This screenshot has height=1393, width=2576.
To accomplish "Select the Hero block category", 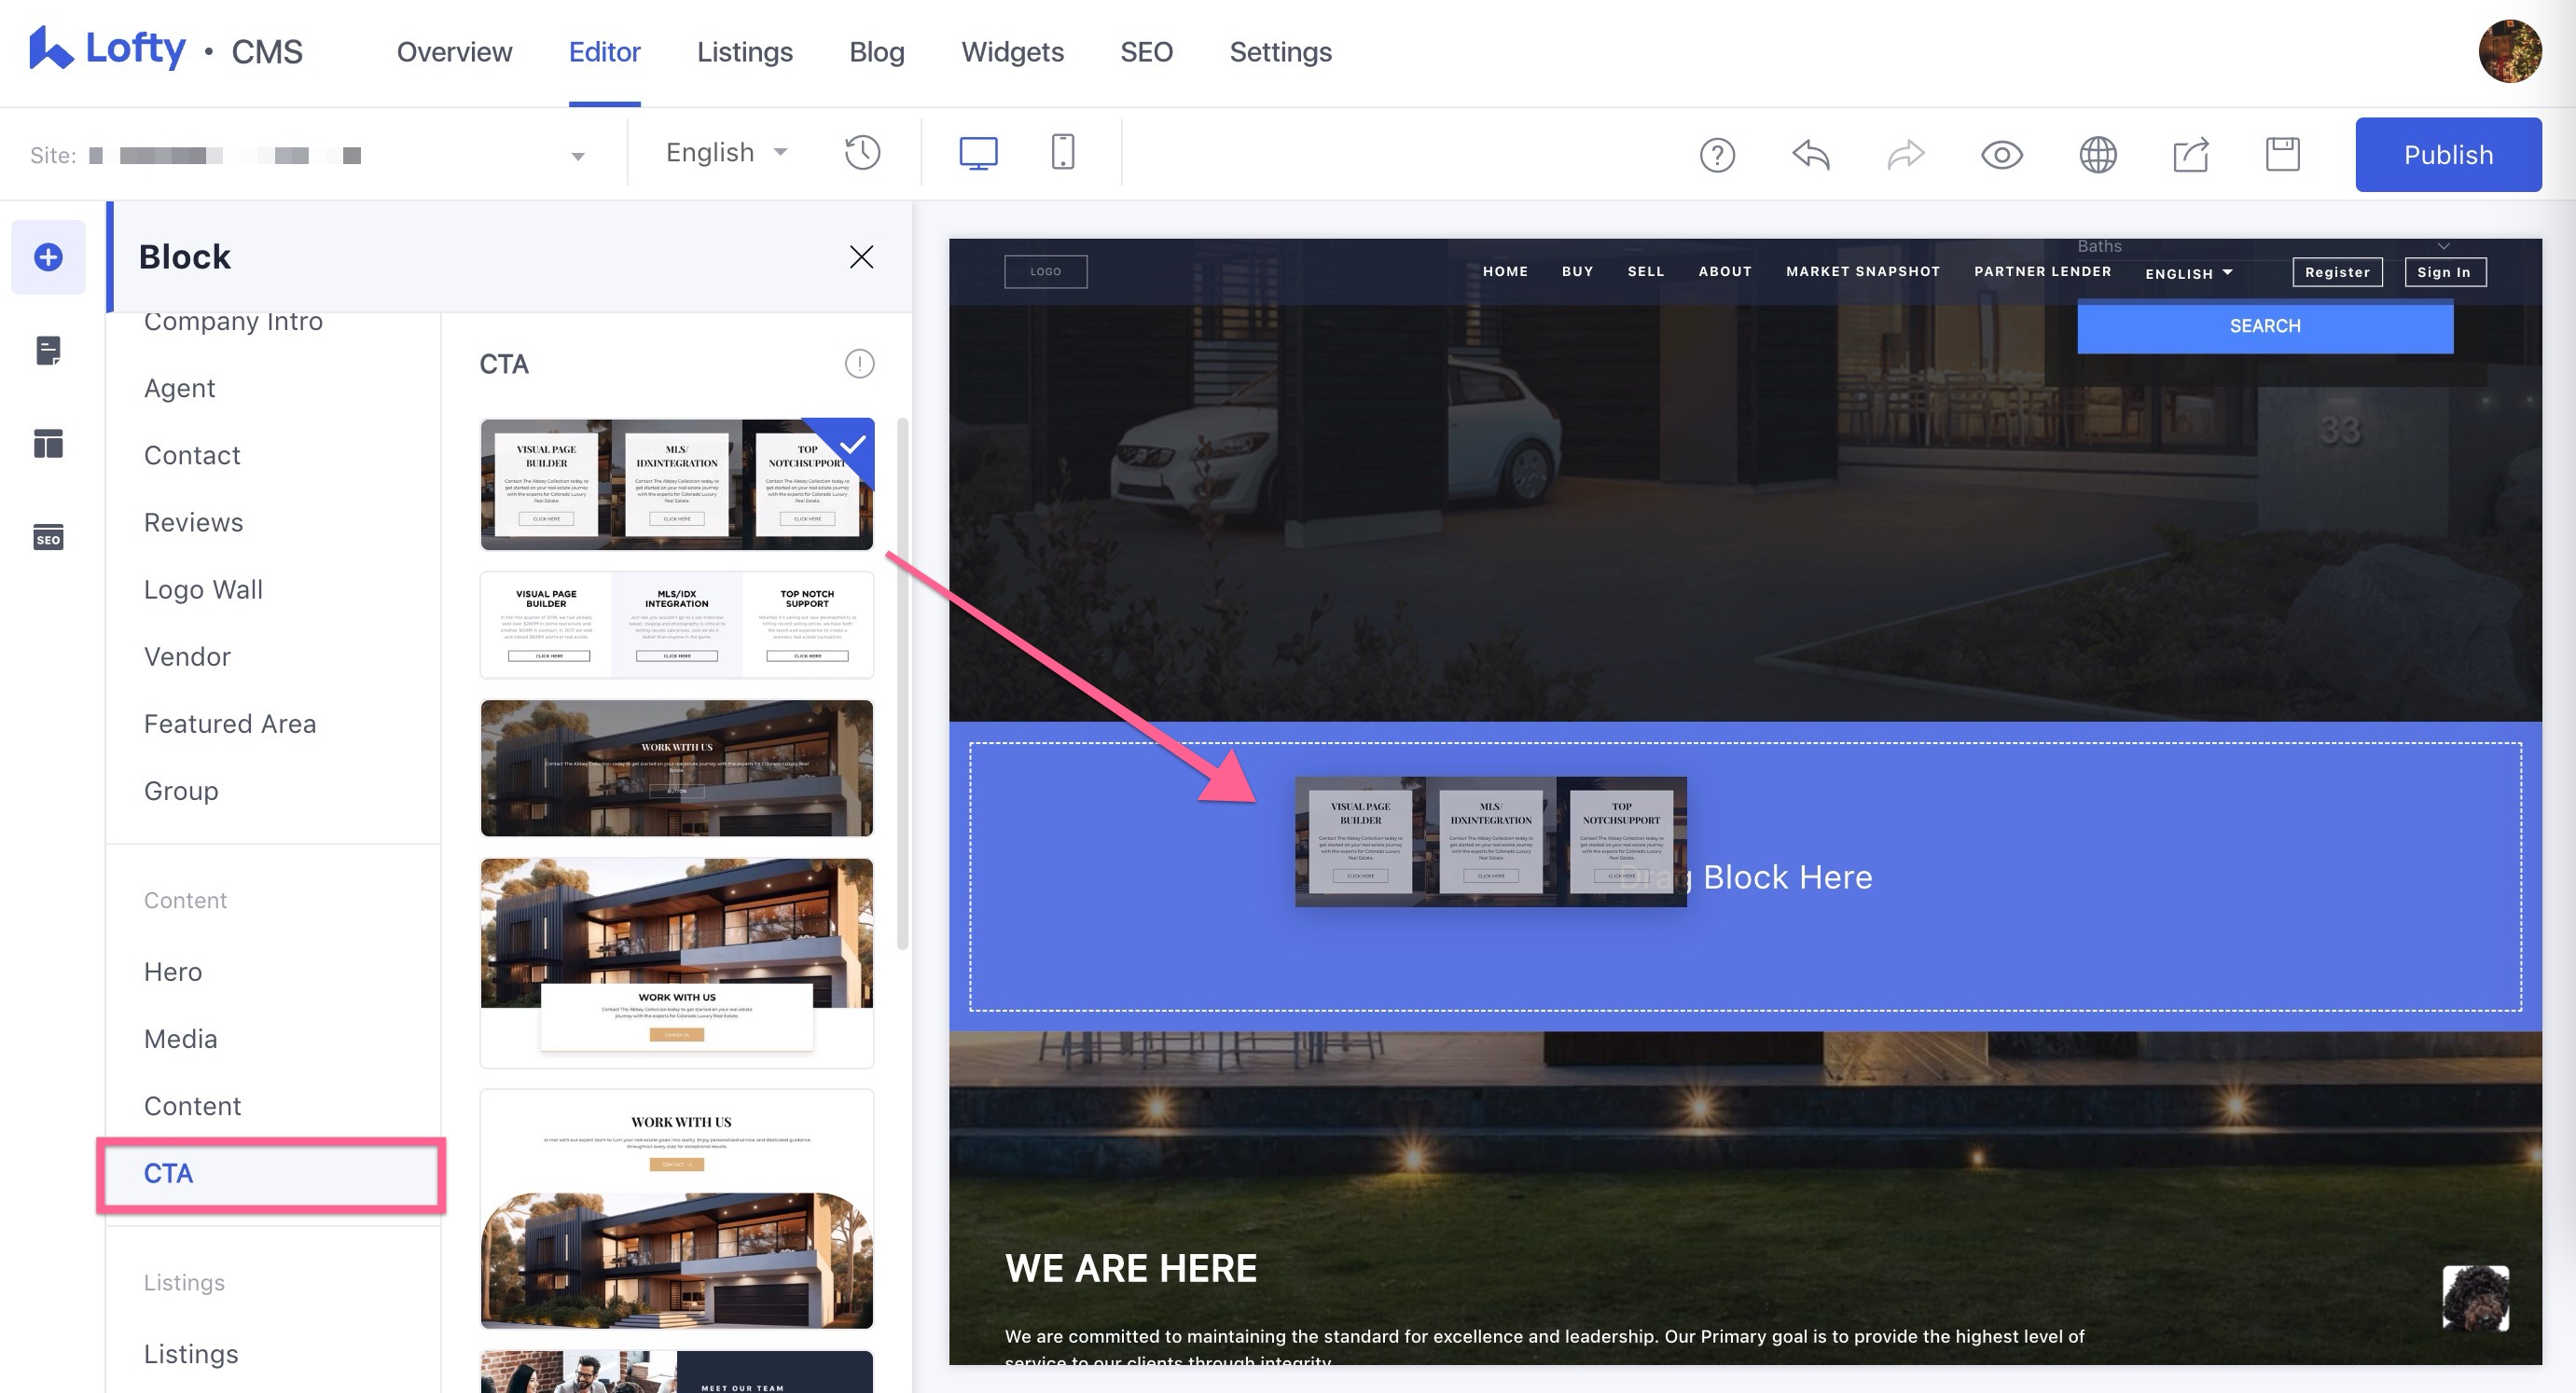I will 173,971.
